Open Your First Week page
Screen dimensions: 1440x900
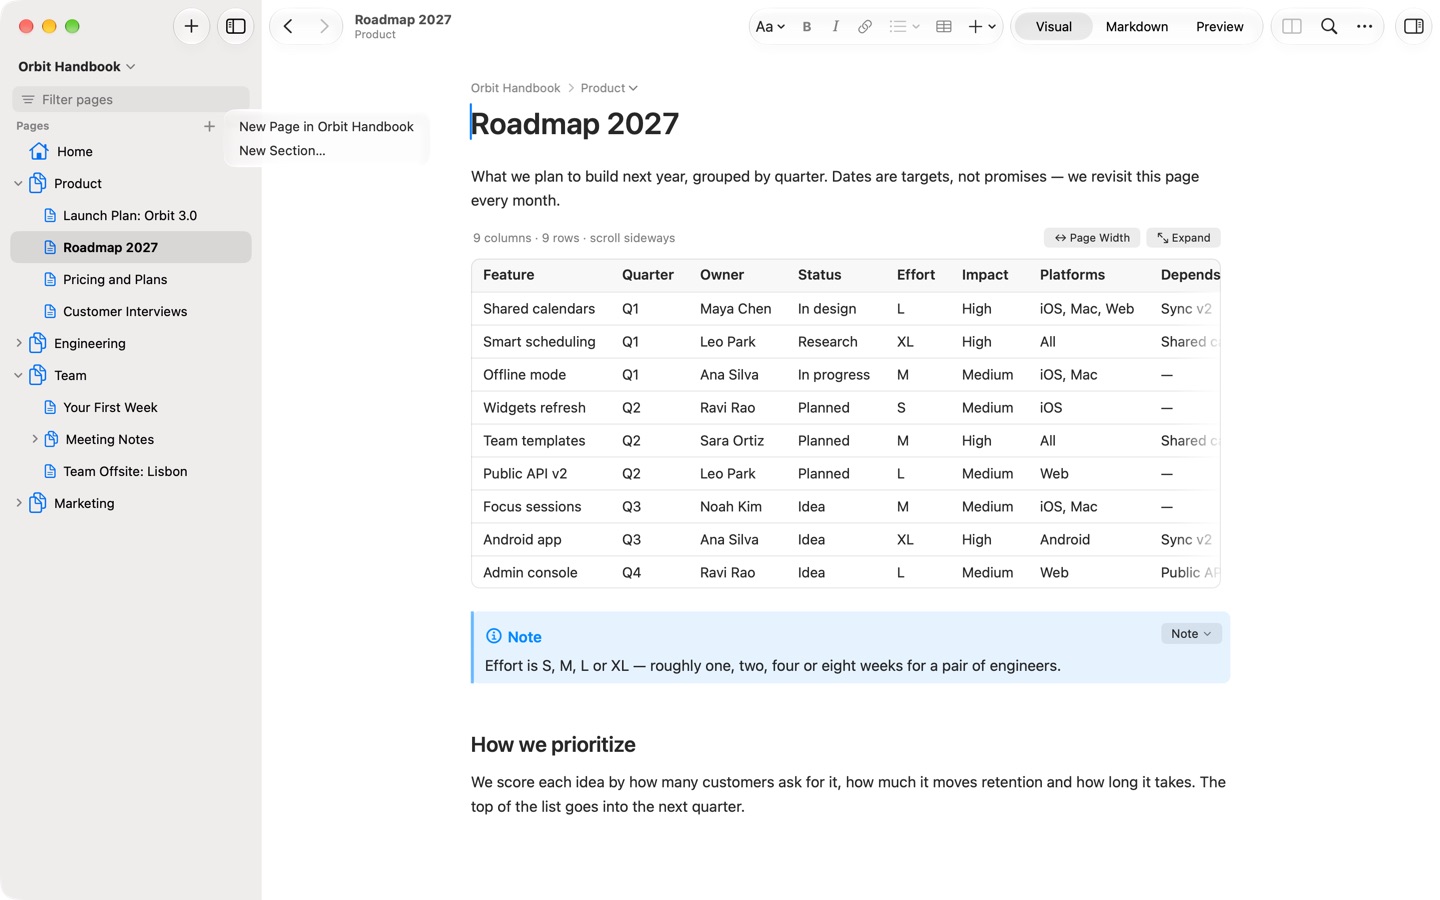[x=131, y=407]
